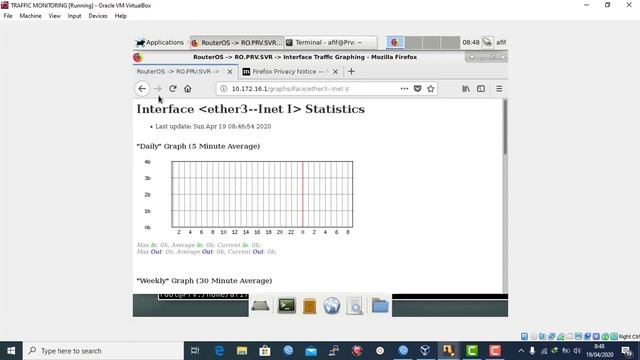Image resolution: width=640 pixels, height=360 pixels.
Task: Open the Firefox hamburger menu
Action: tap(499, 89)
